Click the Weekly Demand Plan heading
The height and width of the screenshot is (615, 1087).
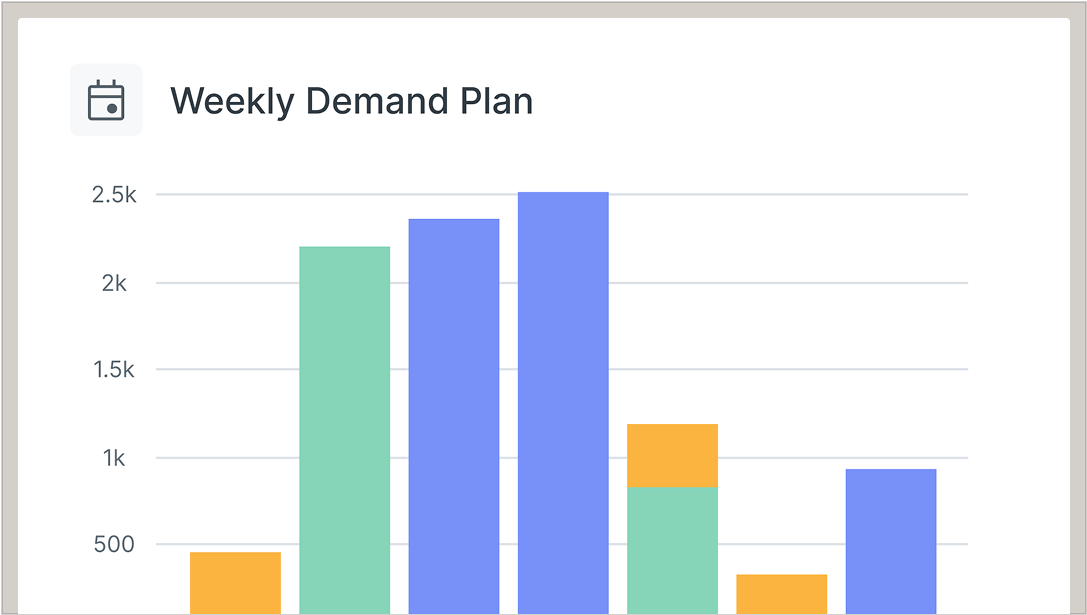click(351, 101)
